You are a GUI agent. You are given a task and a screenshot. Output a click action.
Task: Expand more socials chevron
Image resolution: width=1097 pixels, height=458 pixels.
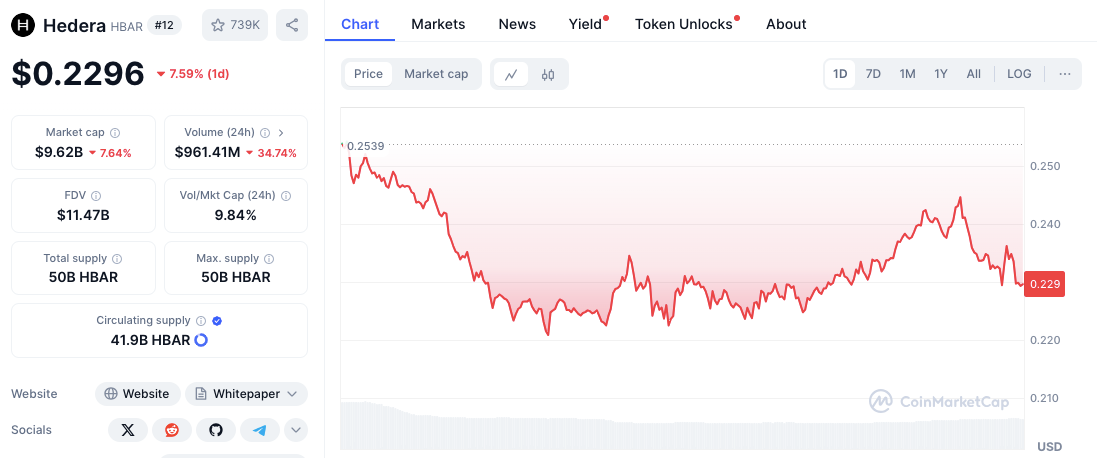point(296,430)
